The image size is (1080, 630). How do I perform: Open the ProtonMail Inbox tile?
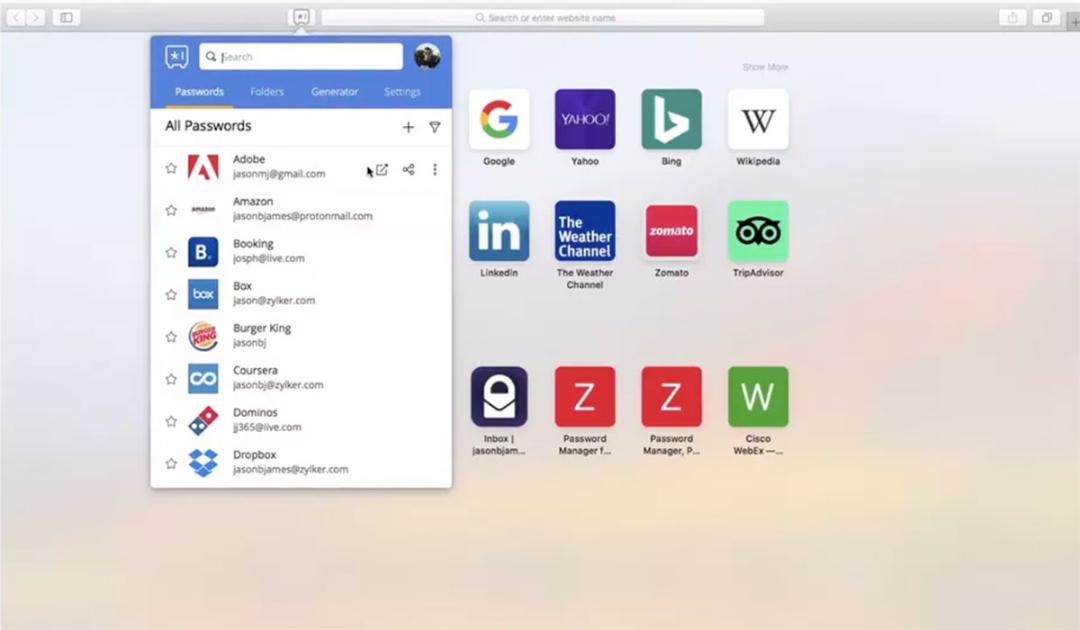click(499, 397)
